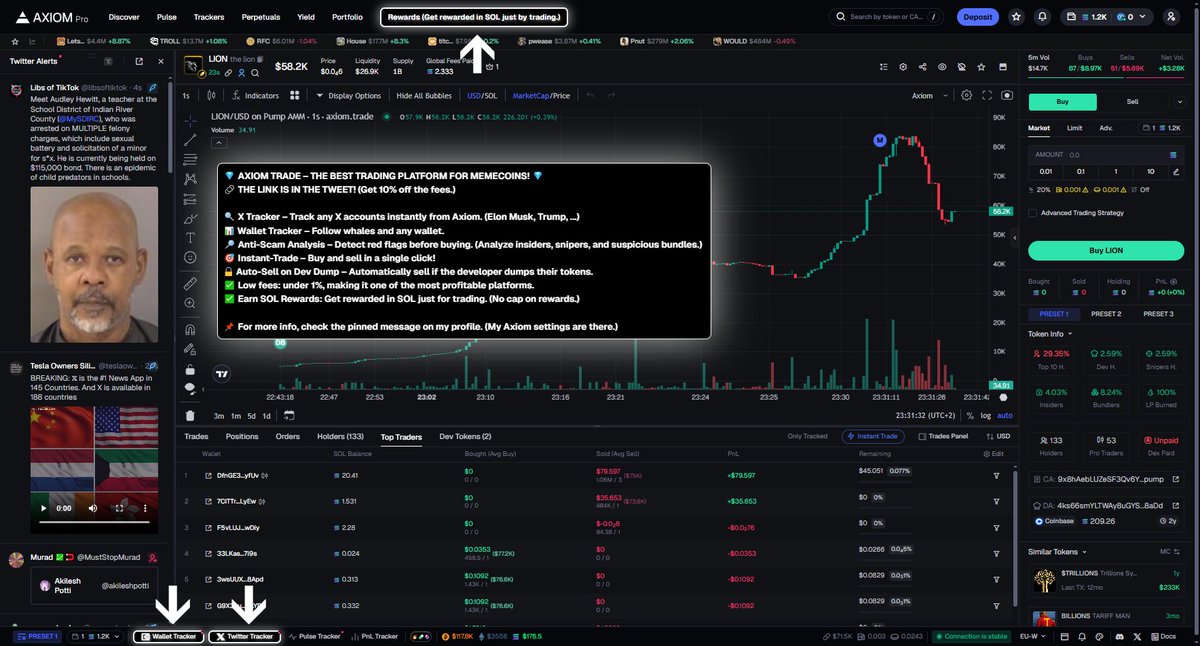Take chart snapshot with camera icon
This screenshot has width=1200, height=646.
click(x=1006, y=96)
